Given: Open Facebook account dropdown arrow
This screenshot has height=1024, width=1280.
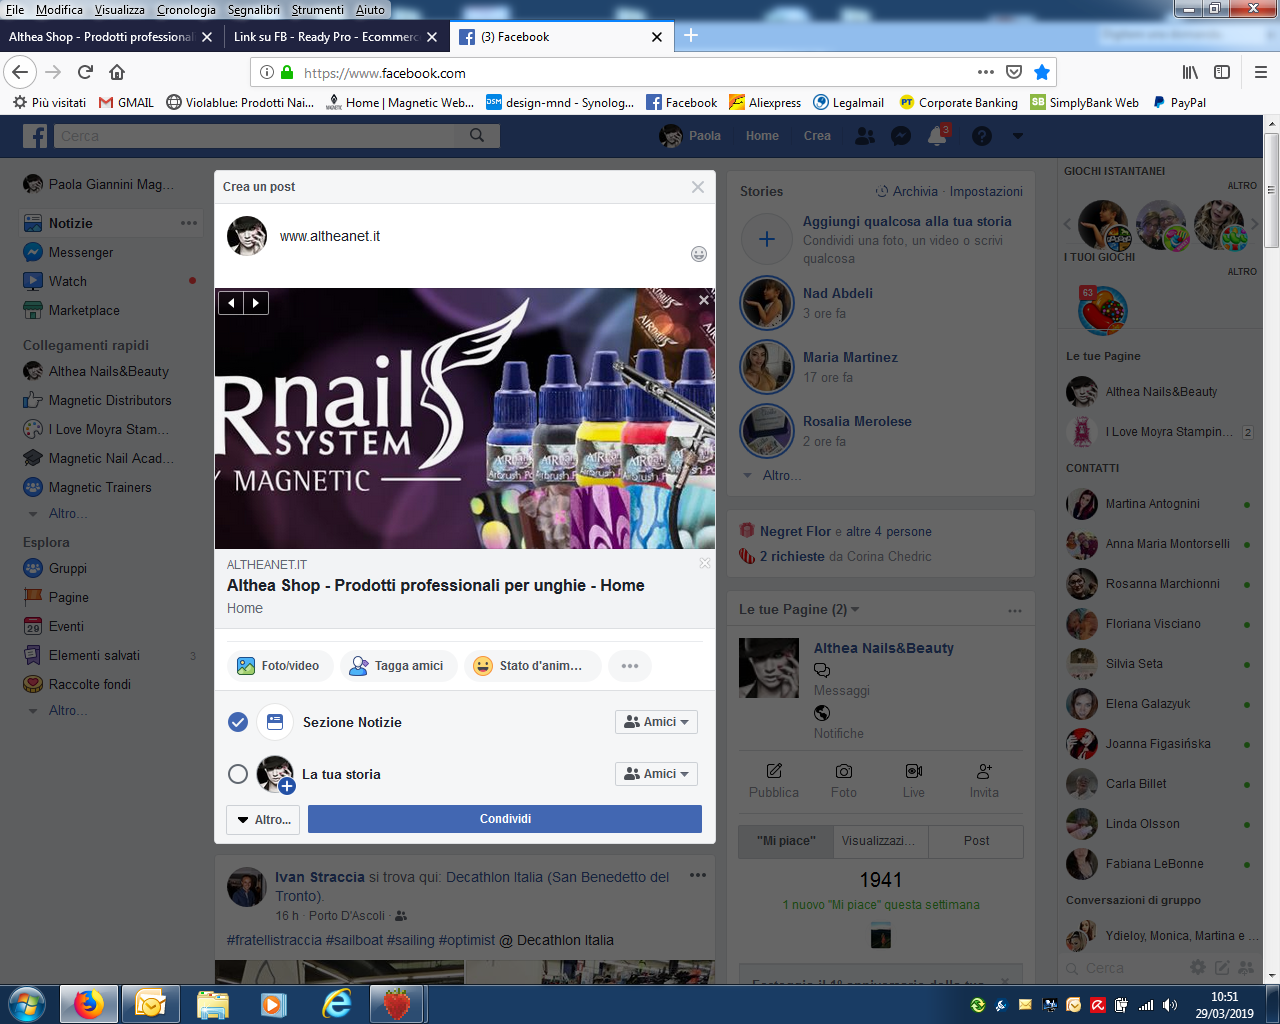Looking at the screenshot, I should 1018,136.
